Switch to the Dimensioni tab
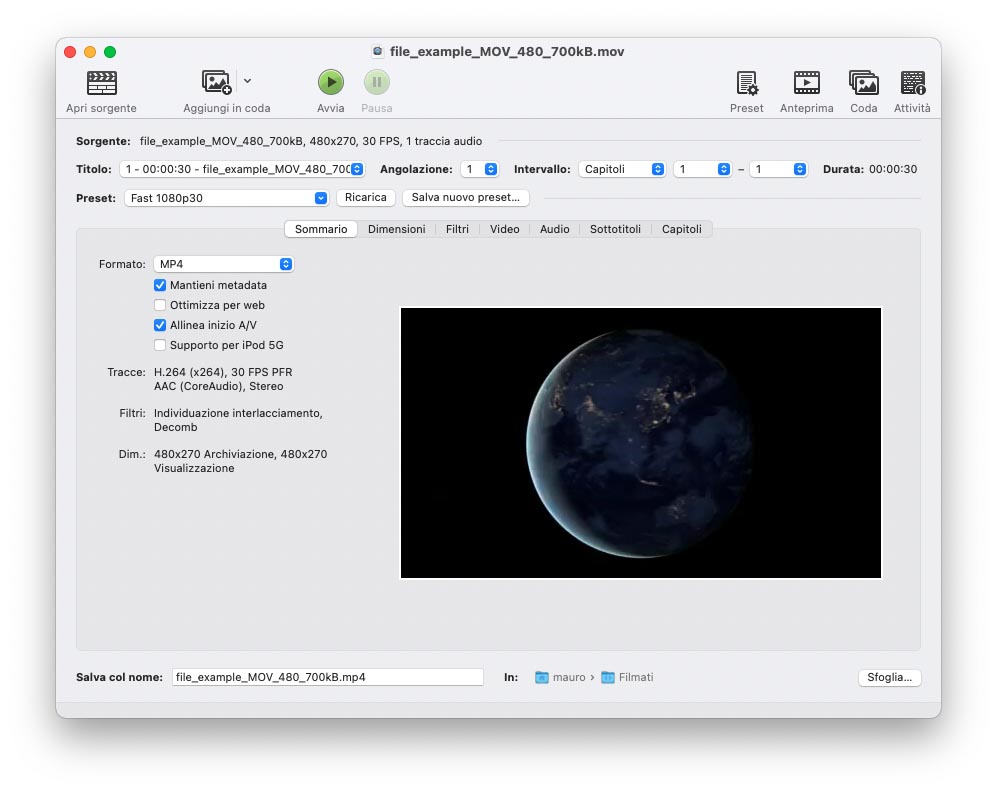997x792 pixels. pyautogui.click(x=396, y=229)
